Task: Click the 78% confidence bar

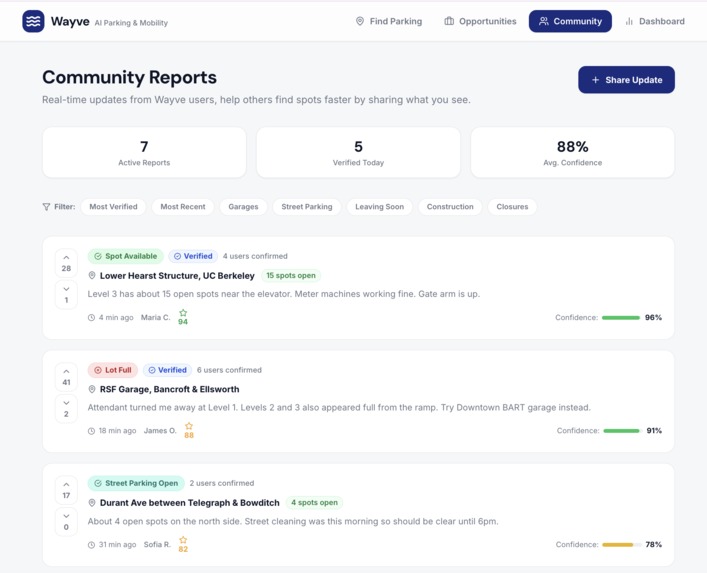Action: [622, 545]
